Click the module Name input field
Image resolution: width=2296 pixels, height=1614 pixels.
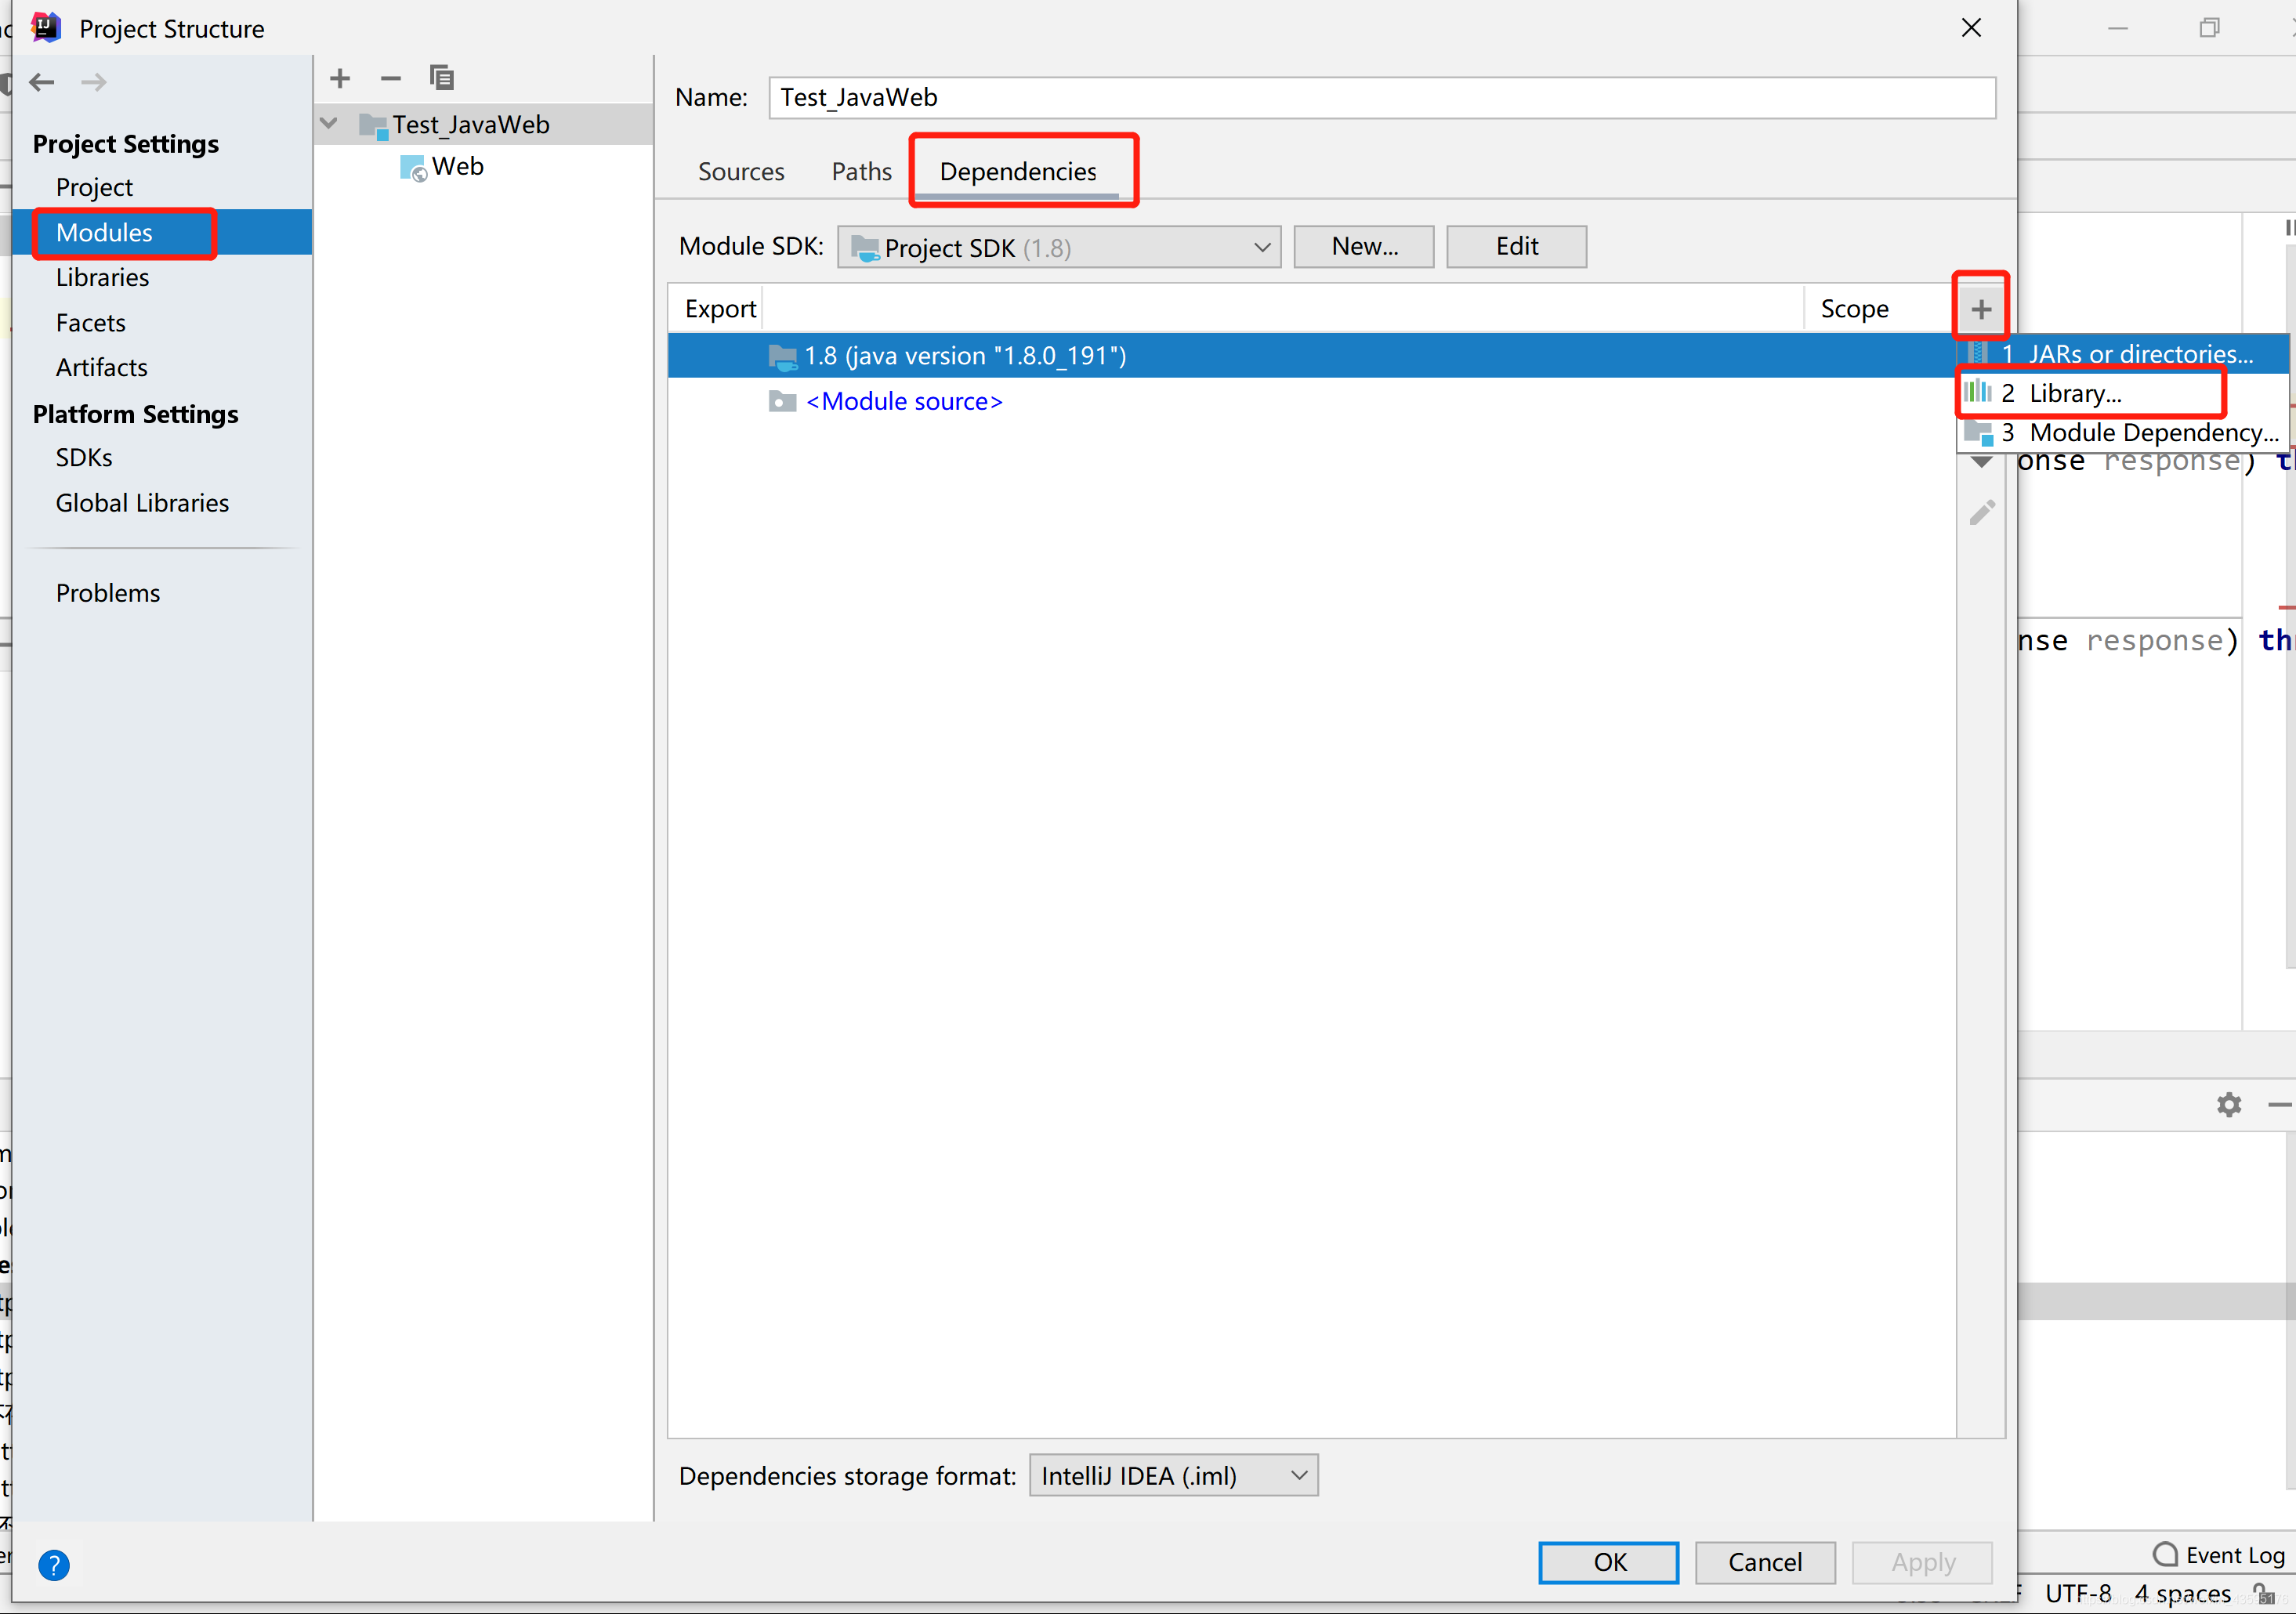[x=1382, y=98]
